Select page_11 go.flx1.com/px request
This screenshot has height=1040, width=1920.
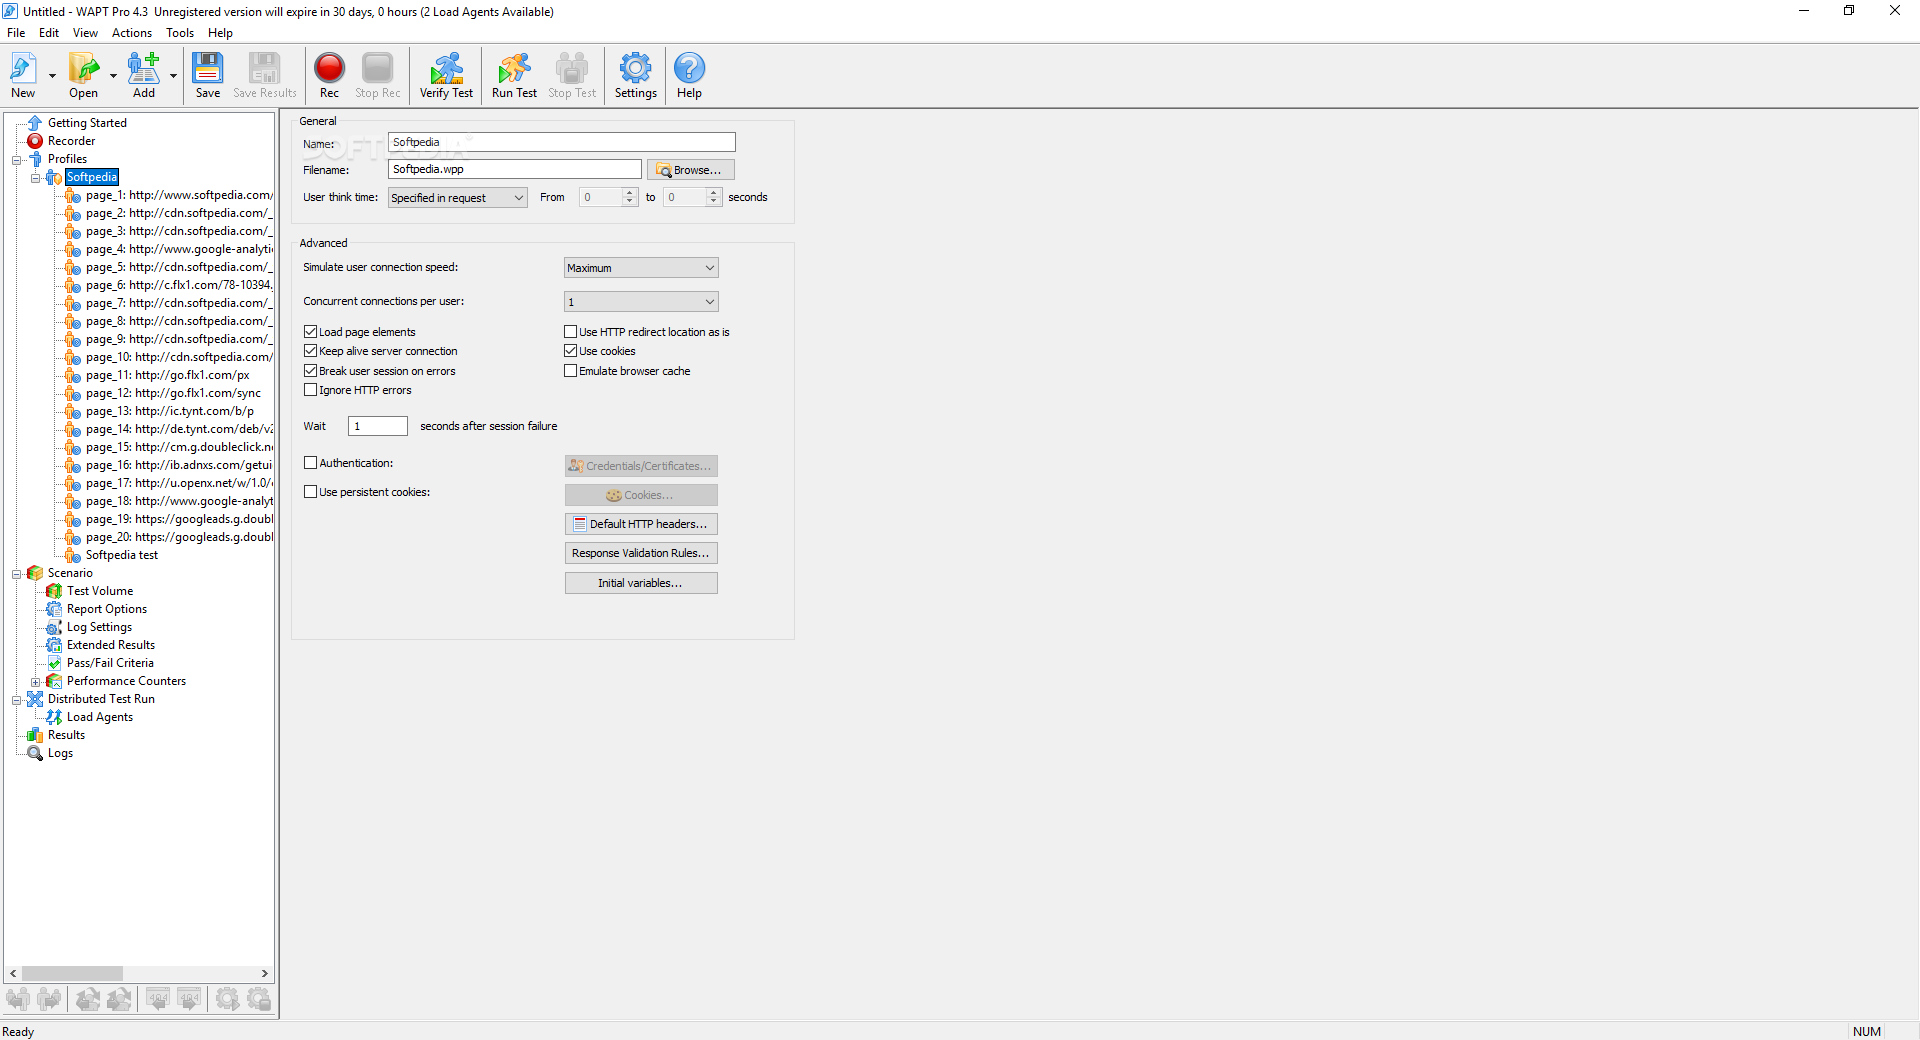167,375
